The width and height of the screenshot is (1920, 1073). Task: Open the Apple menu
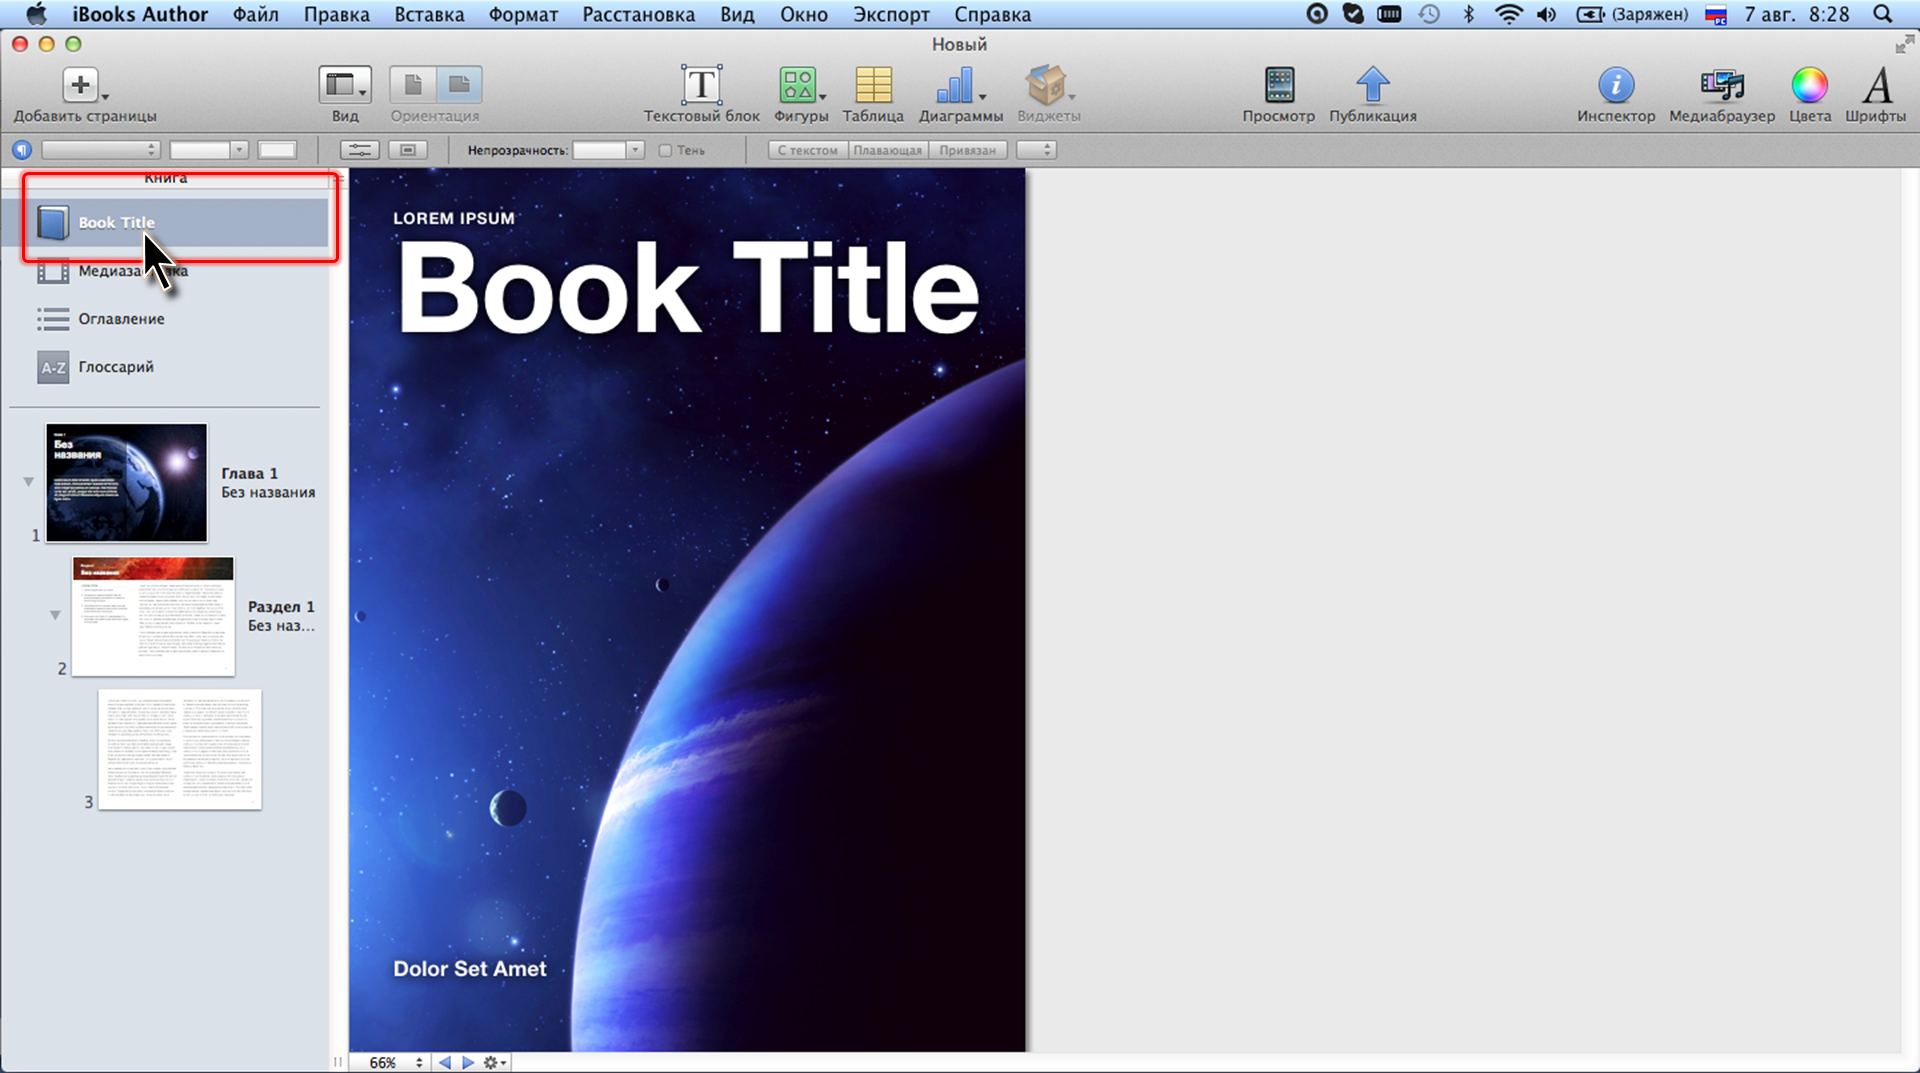pyautogui.click(x=36, y=14)
